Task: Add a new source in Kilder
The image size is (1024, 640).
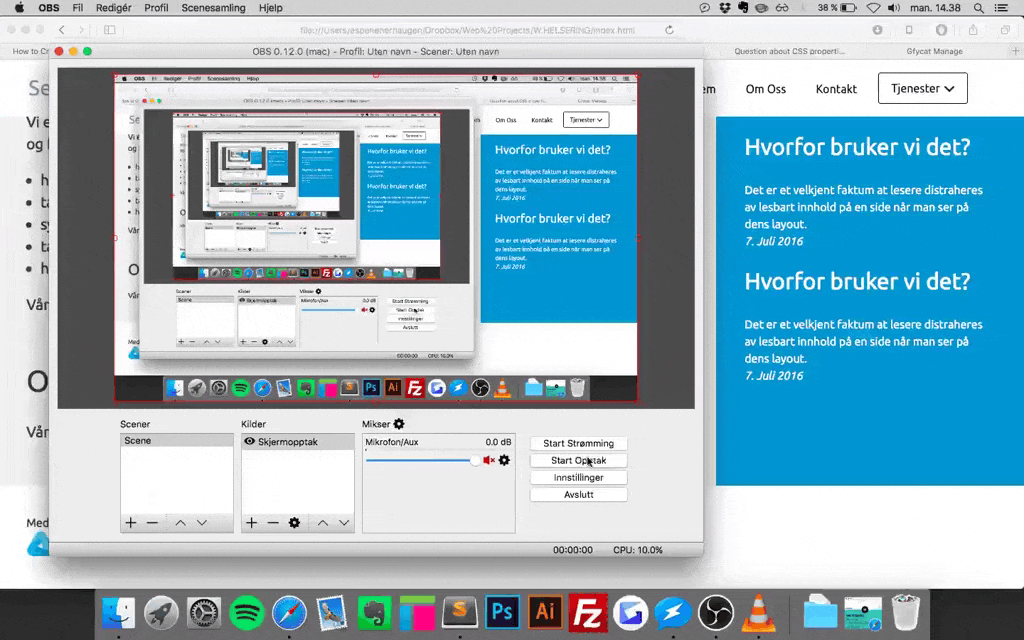Action: click(x=252, y=523)
